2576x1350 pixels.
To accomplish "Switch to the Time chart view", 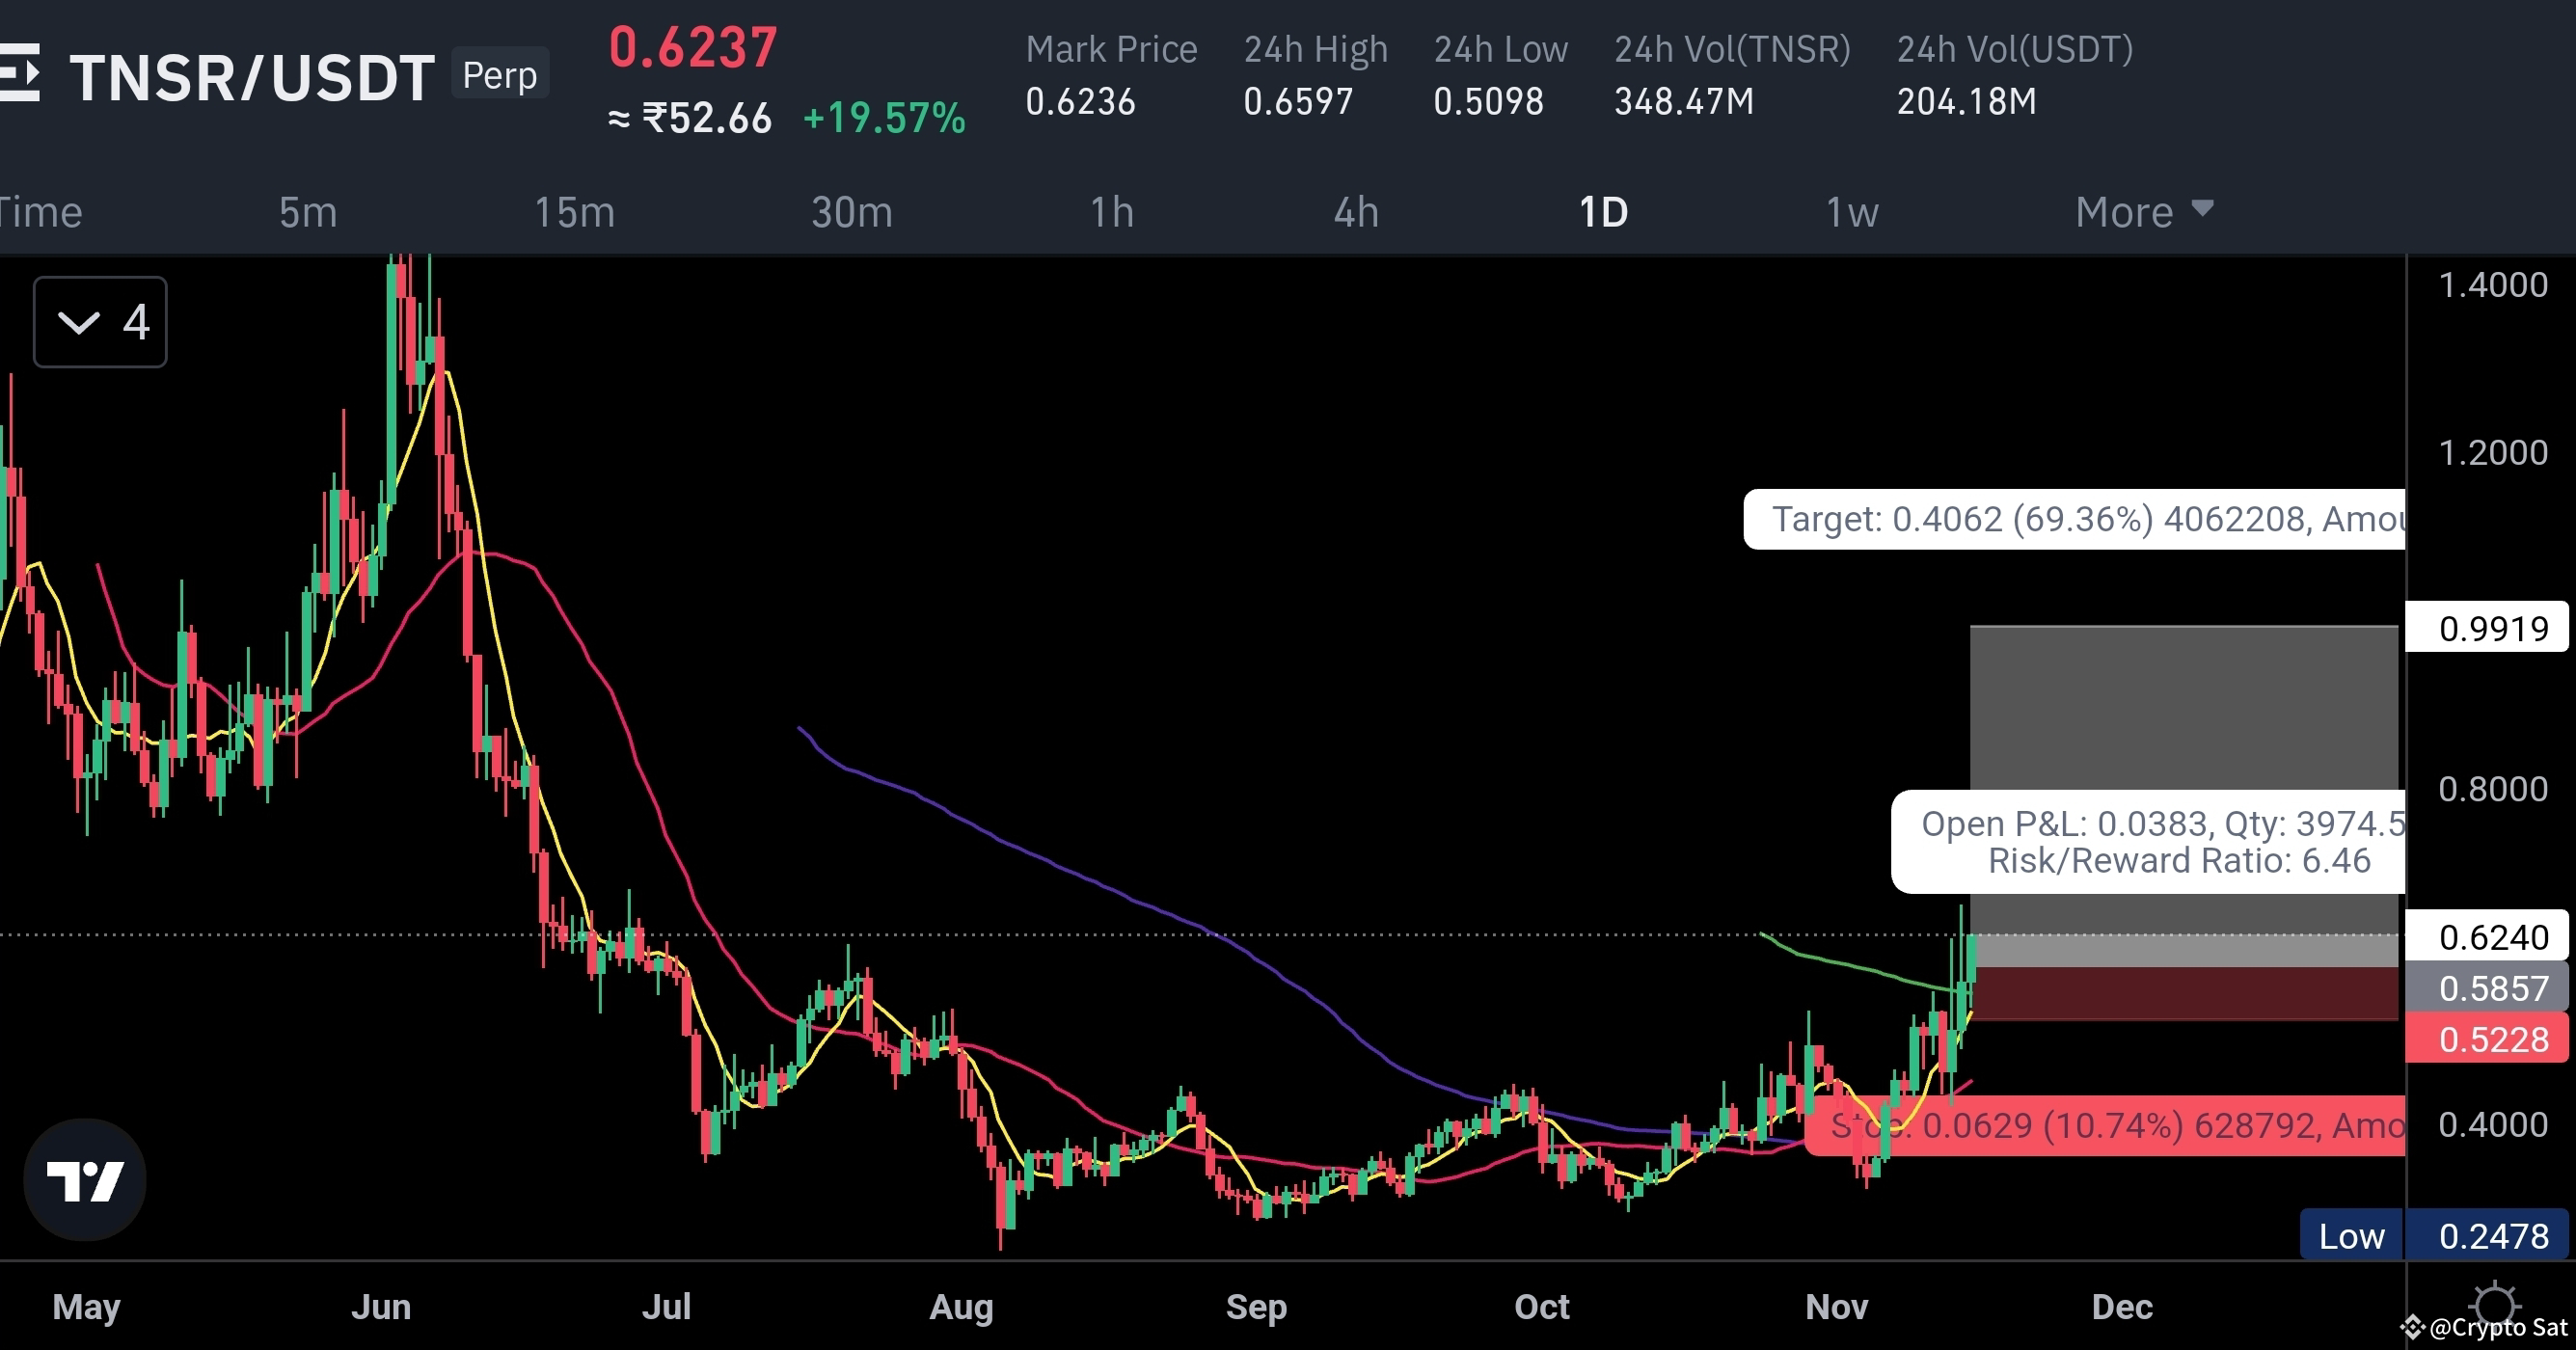I will [x=40, y=212].
